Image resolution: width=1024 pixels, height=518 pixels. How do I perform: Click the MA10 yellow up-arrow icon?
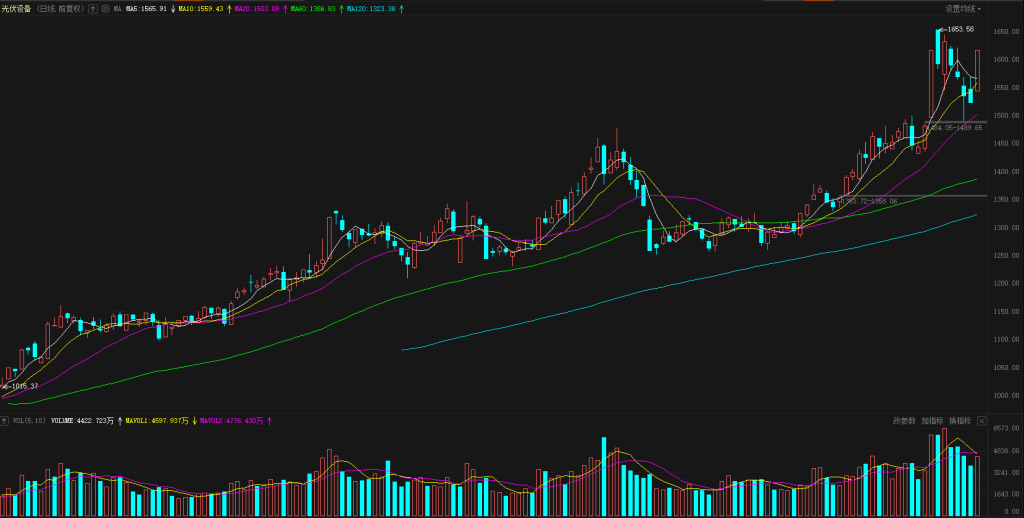(227, 8)
